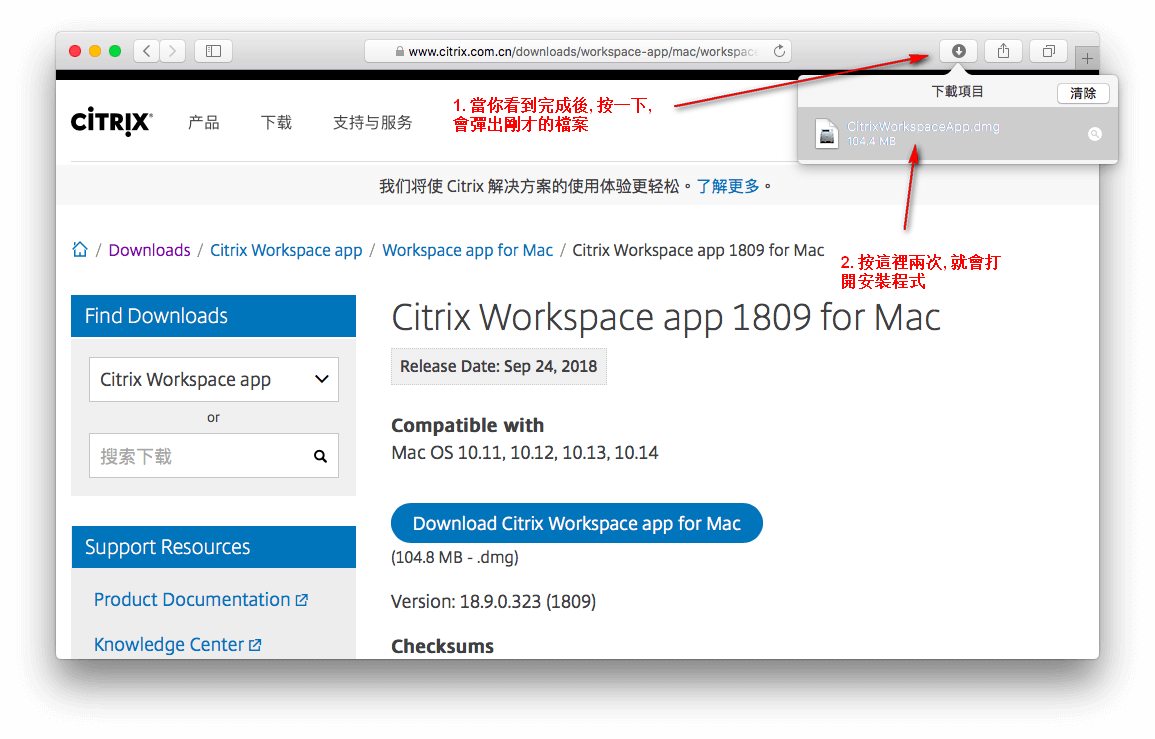Click the Support Resources header
1155x739 pixels.
(x=214, y=547)
